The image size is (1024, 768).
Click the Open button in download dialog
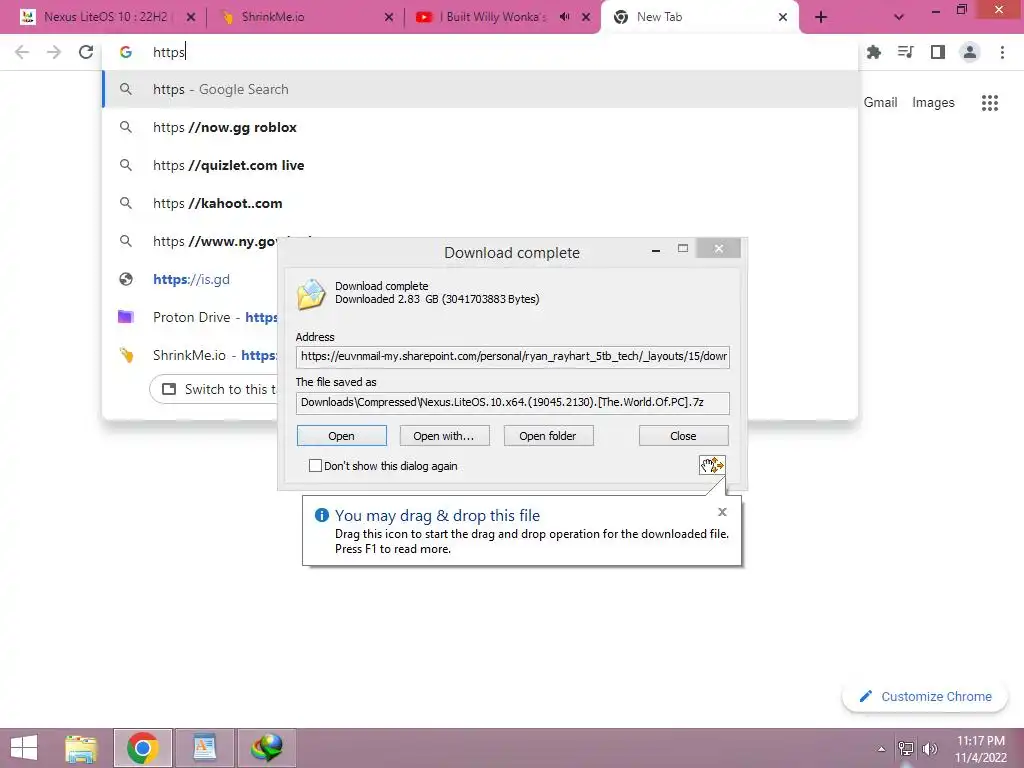(x=342, y=436)
